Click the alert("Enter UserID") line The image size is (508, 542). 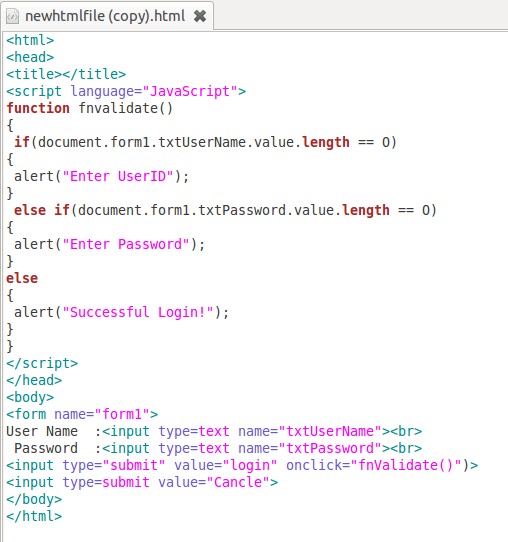pos(102,177)
